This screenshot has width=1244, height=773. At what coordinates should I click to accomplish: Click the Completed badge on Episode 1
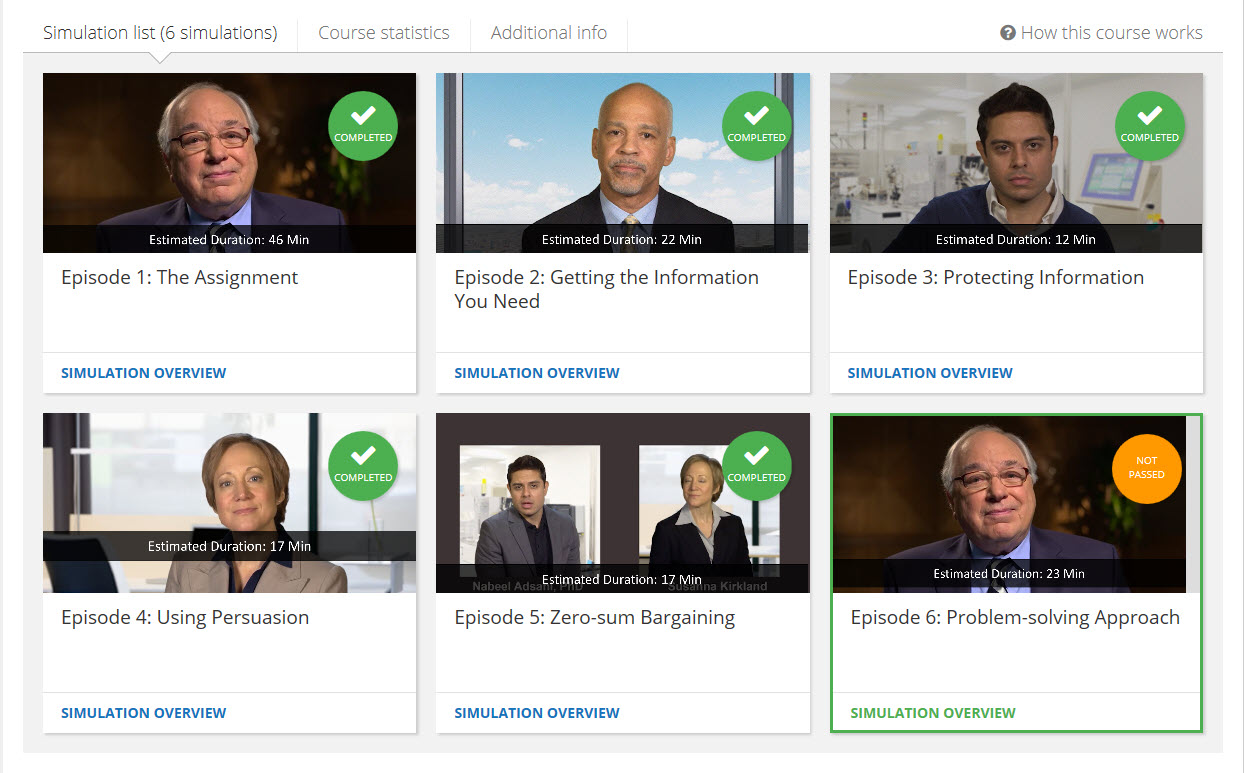(363, 126)
